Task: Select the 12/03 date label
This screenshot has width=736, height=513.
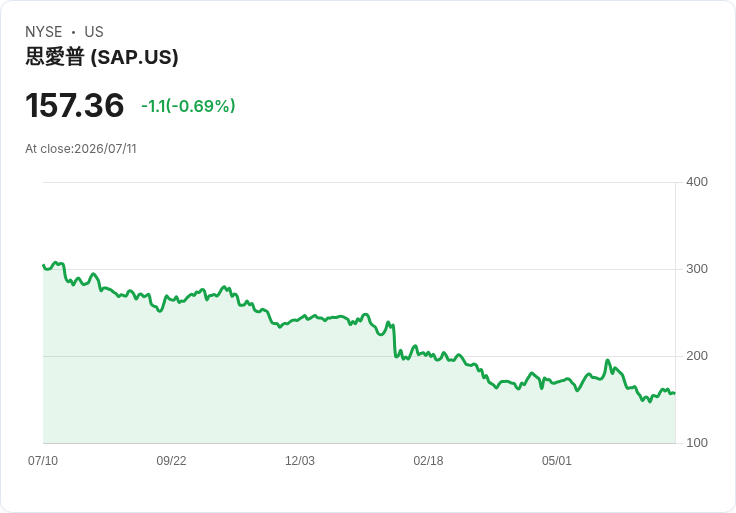Action: (x=300, y=460)
